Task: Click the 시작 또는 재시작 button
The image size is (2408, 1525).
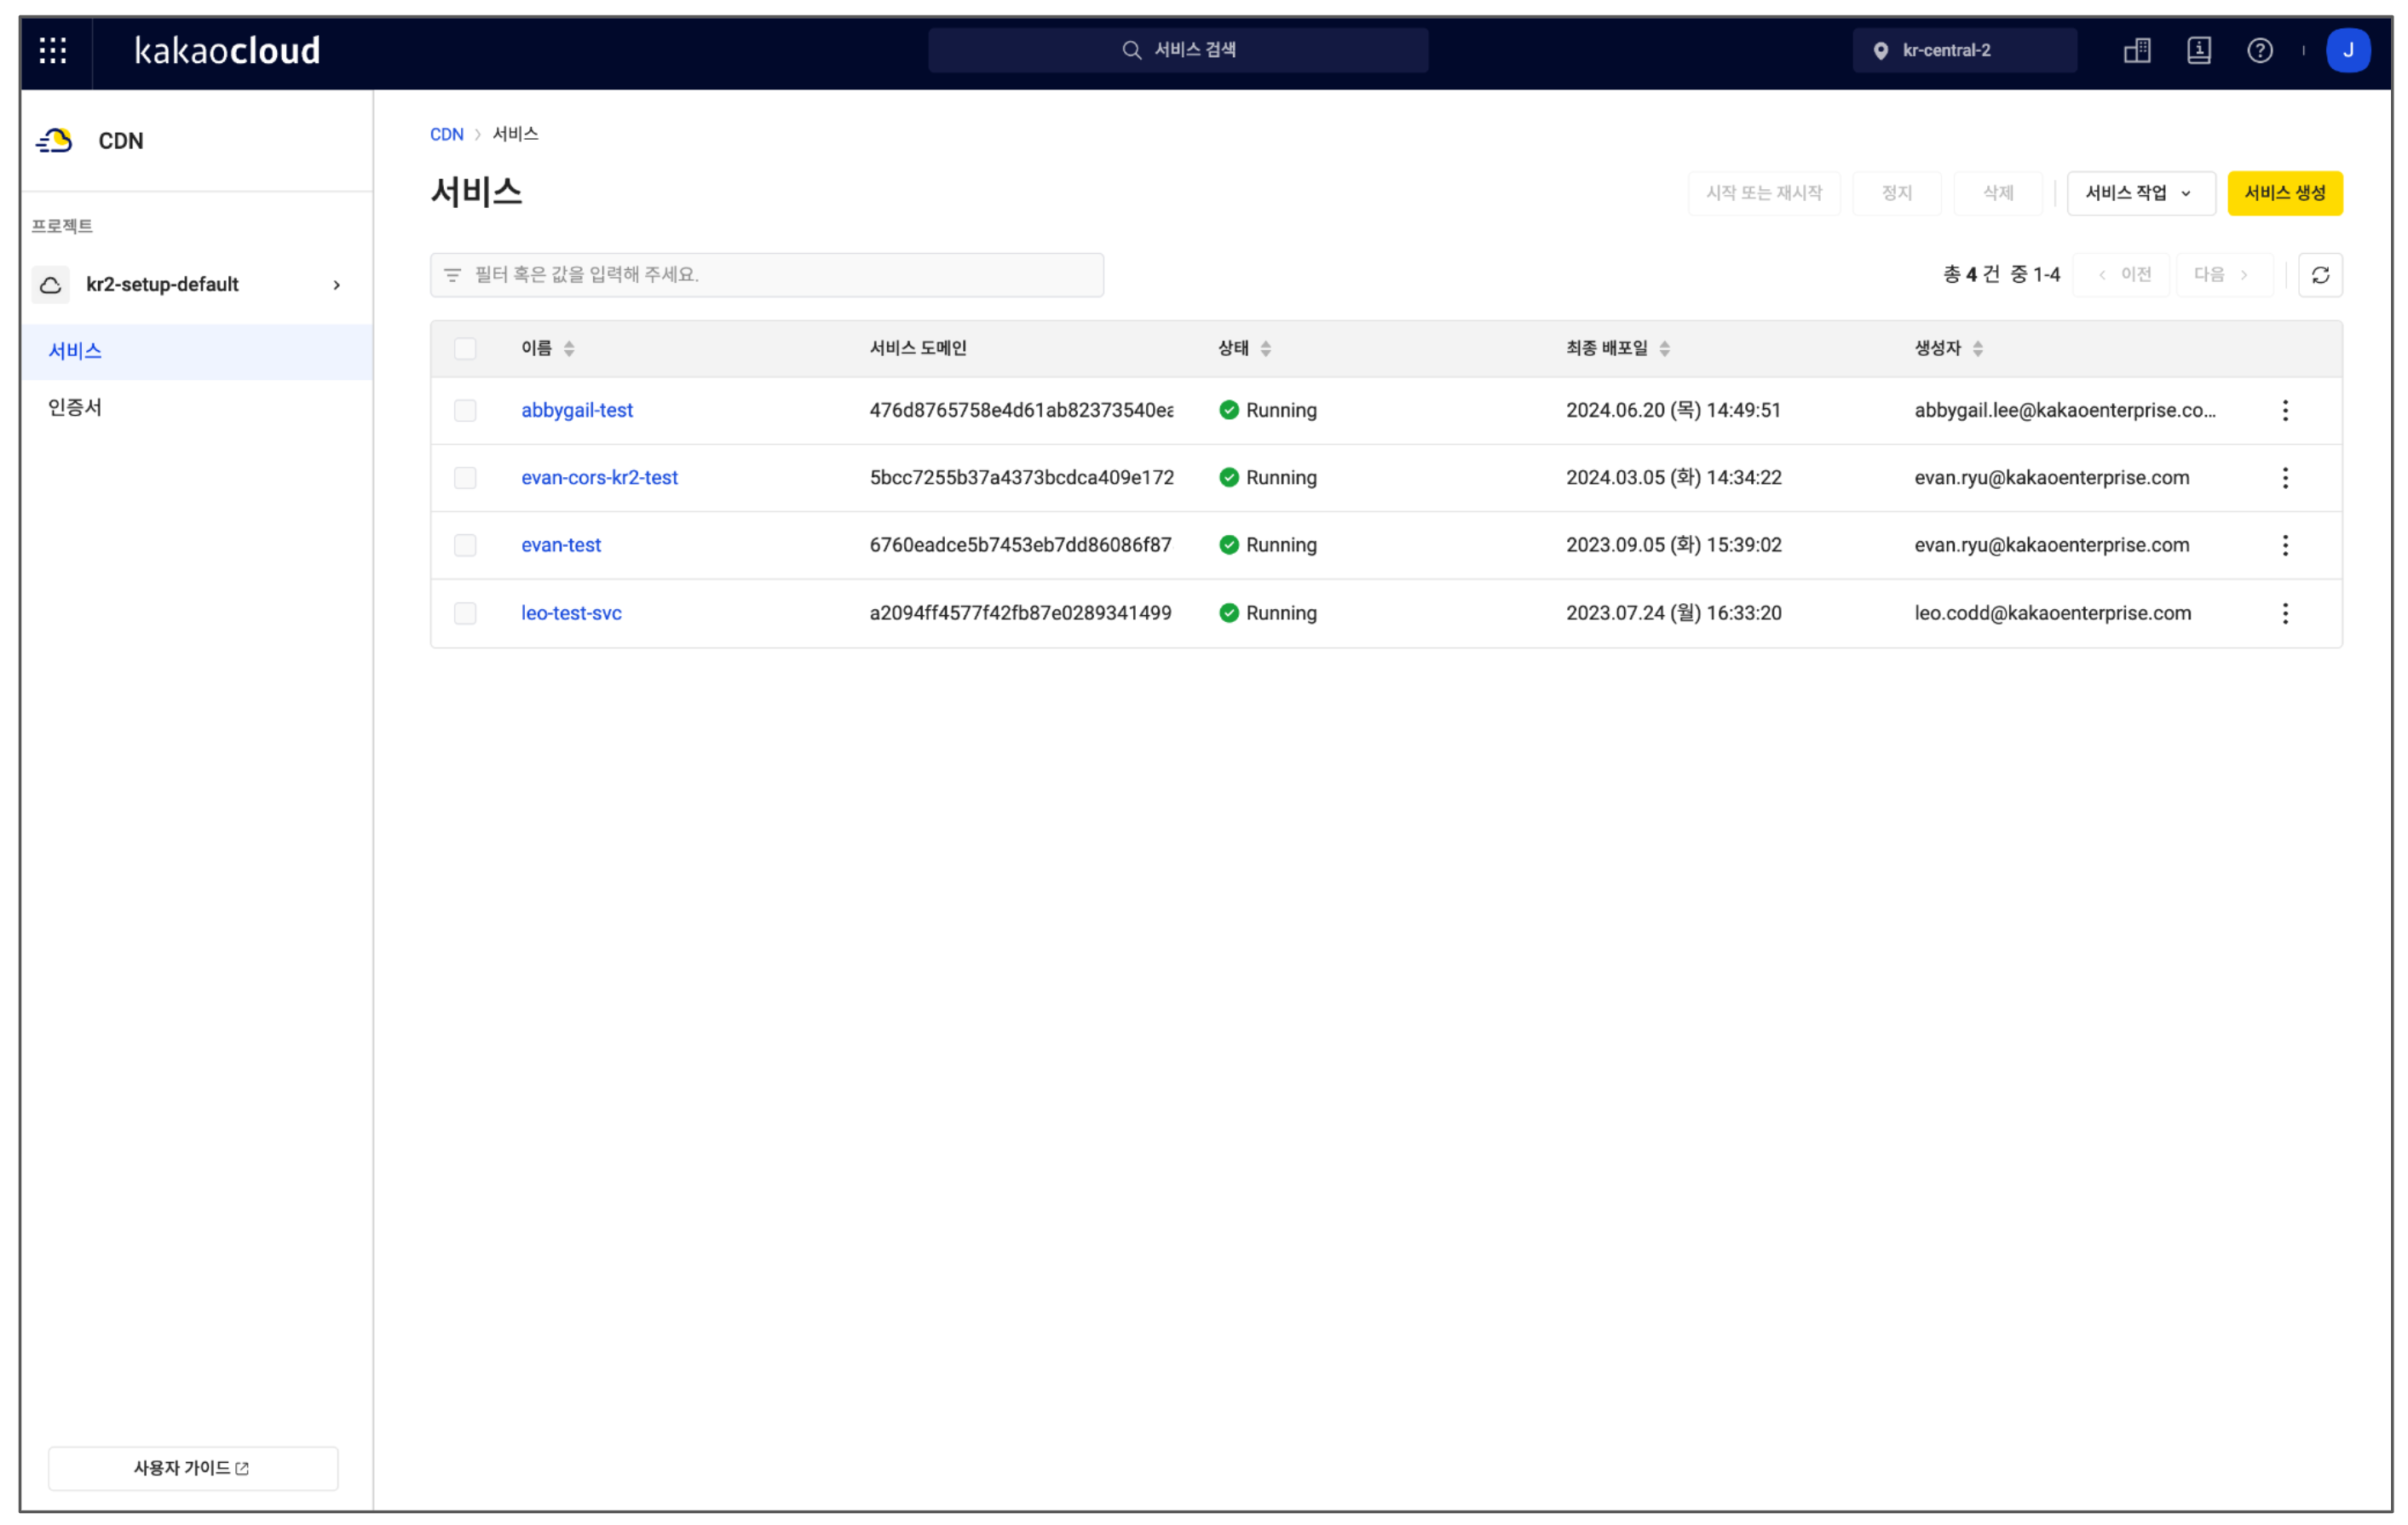Action: click(1763, 193)
